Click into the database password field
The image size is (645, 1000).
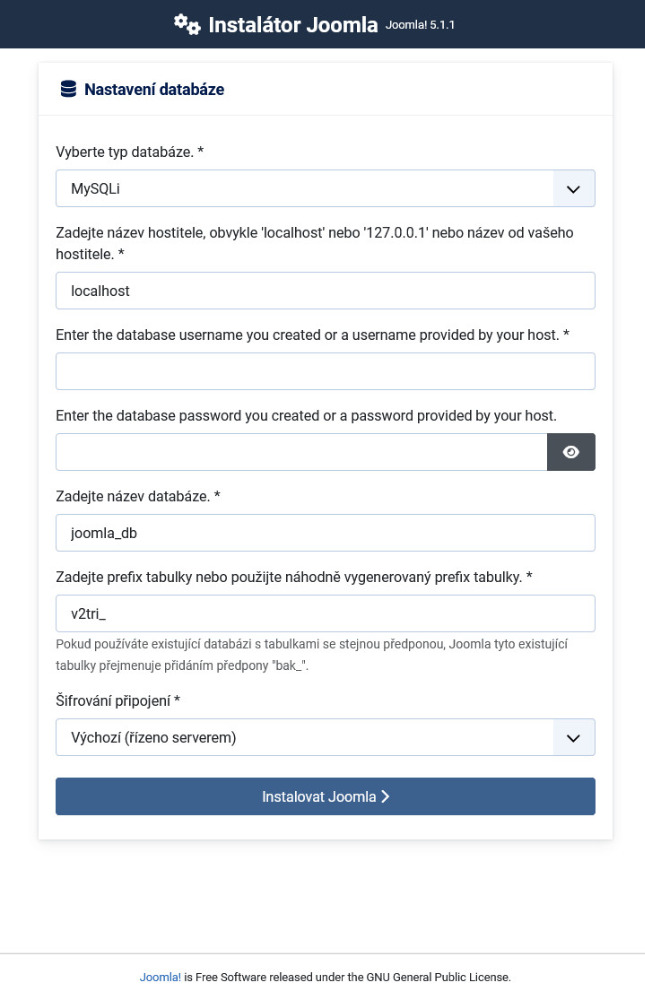click(301, 452)
